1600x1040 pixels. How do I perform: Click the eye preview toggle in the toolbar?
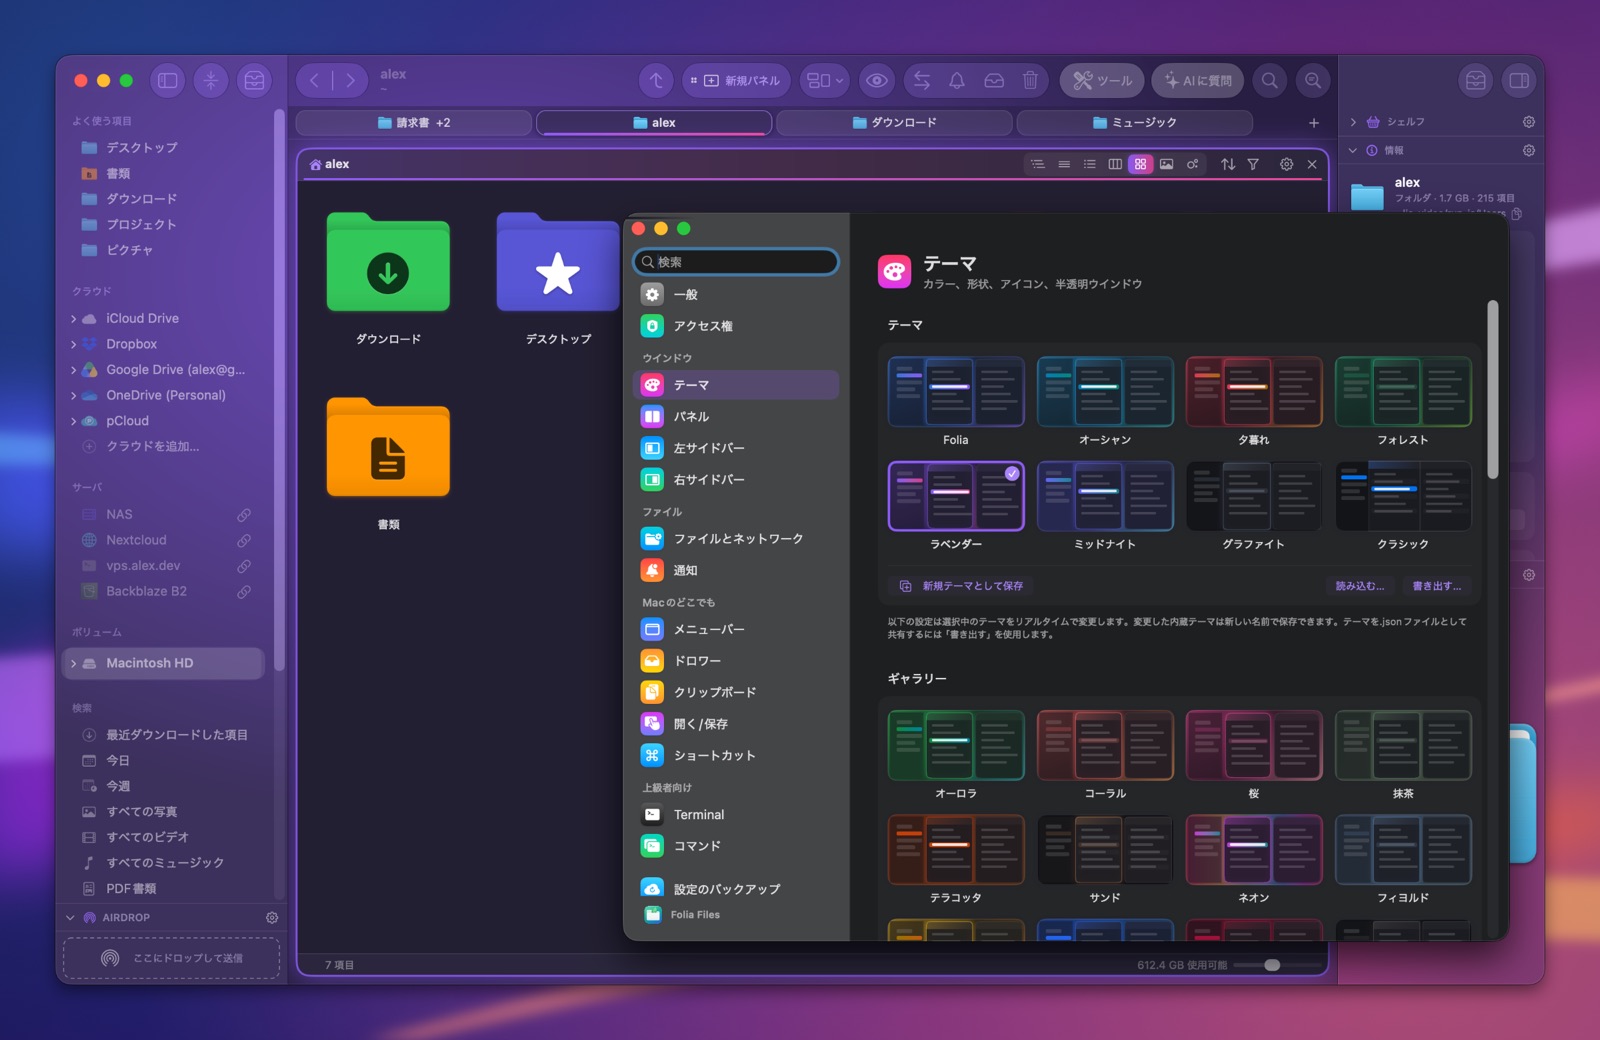(876, 81)
